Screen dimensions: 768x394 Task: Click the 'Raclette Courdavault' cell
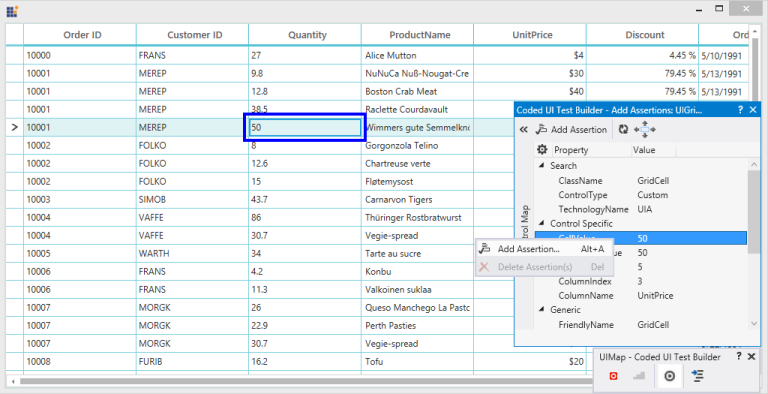pos(417,109)
